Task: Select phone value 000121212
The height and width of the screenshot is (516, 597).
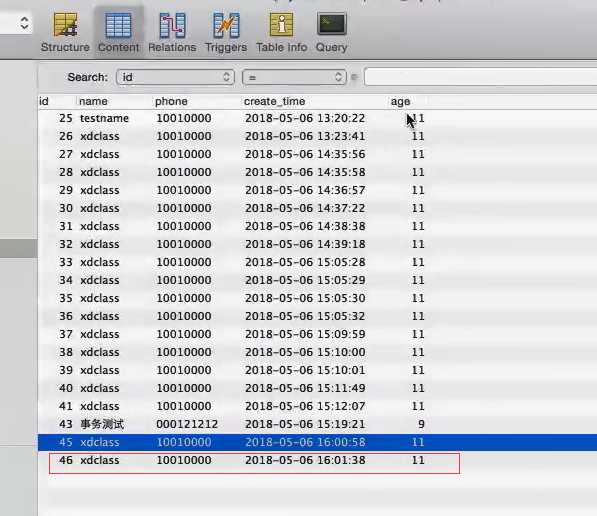Action: (x=187, y=424)
